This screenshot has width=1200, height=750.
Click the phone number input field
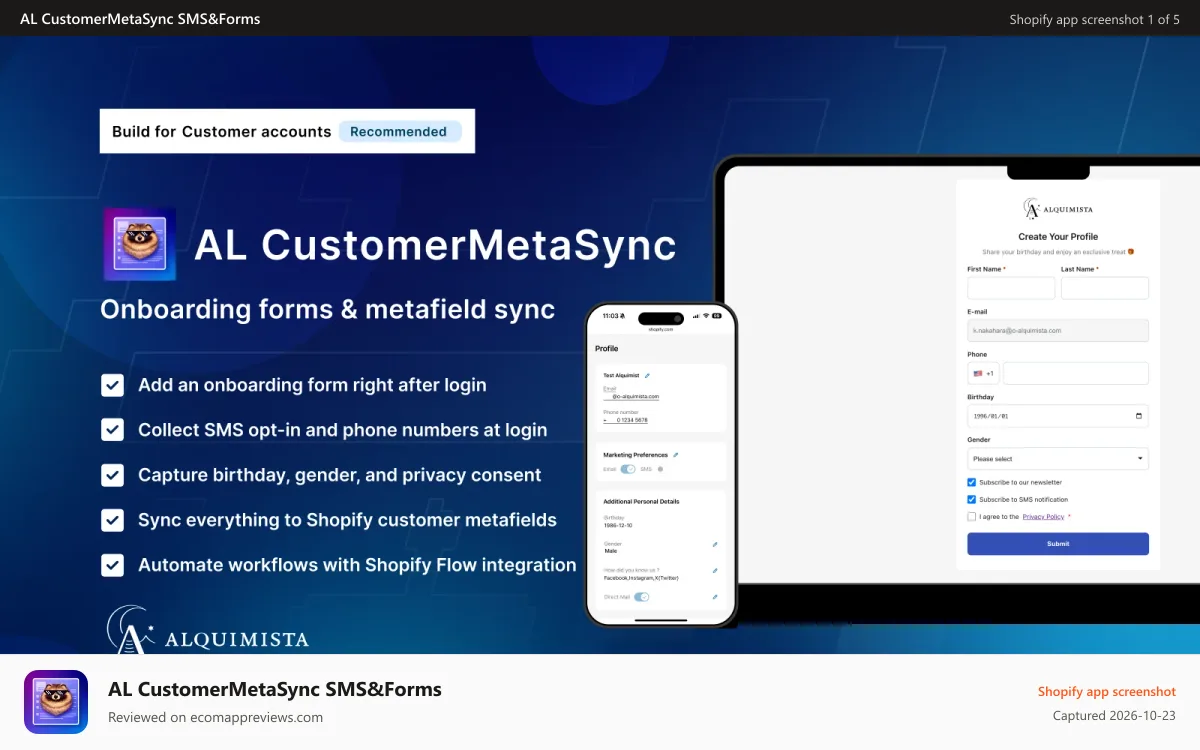[1076, 373]
